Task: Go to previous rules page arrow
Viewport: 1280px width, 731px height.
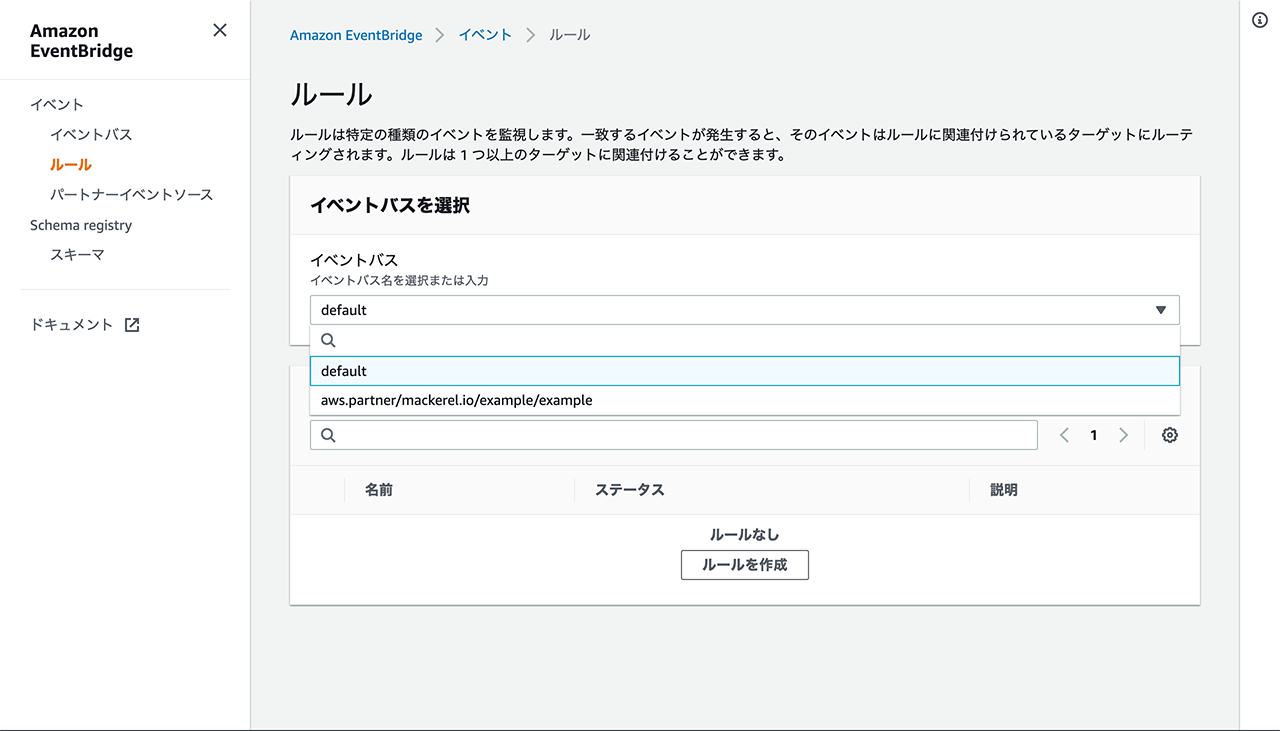Action: point(1064,435)
